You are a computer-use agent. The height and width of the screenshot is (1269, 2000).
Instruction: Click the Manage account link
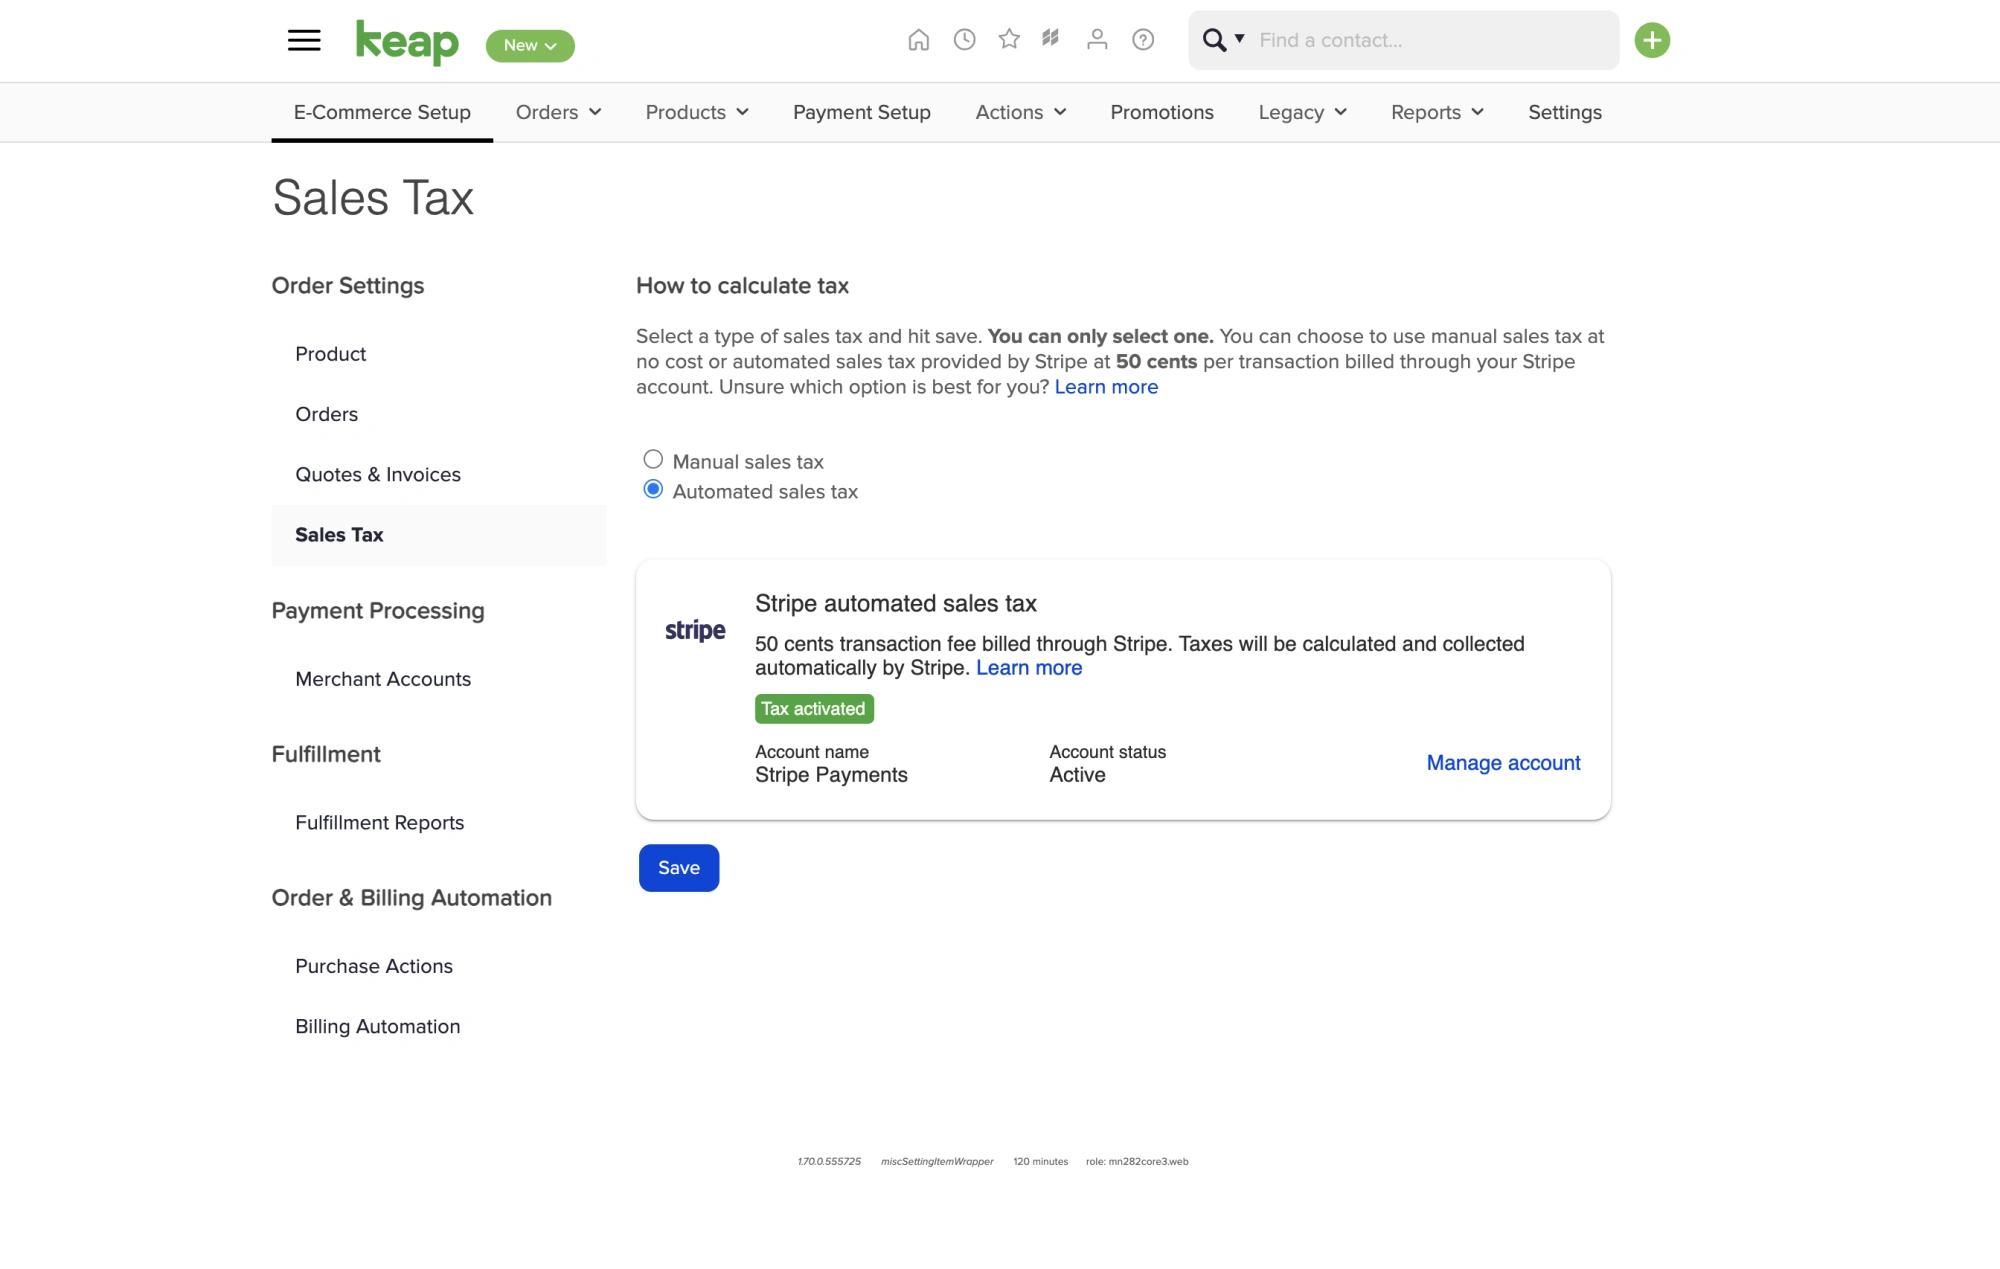[1503, 763]
